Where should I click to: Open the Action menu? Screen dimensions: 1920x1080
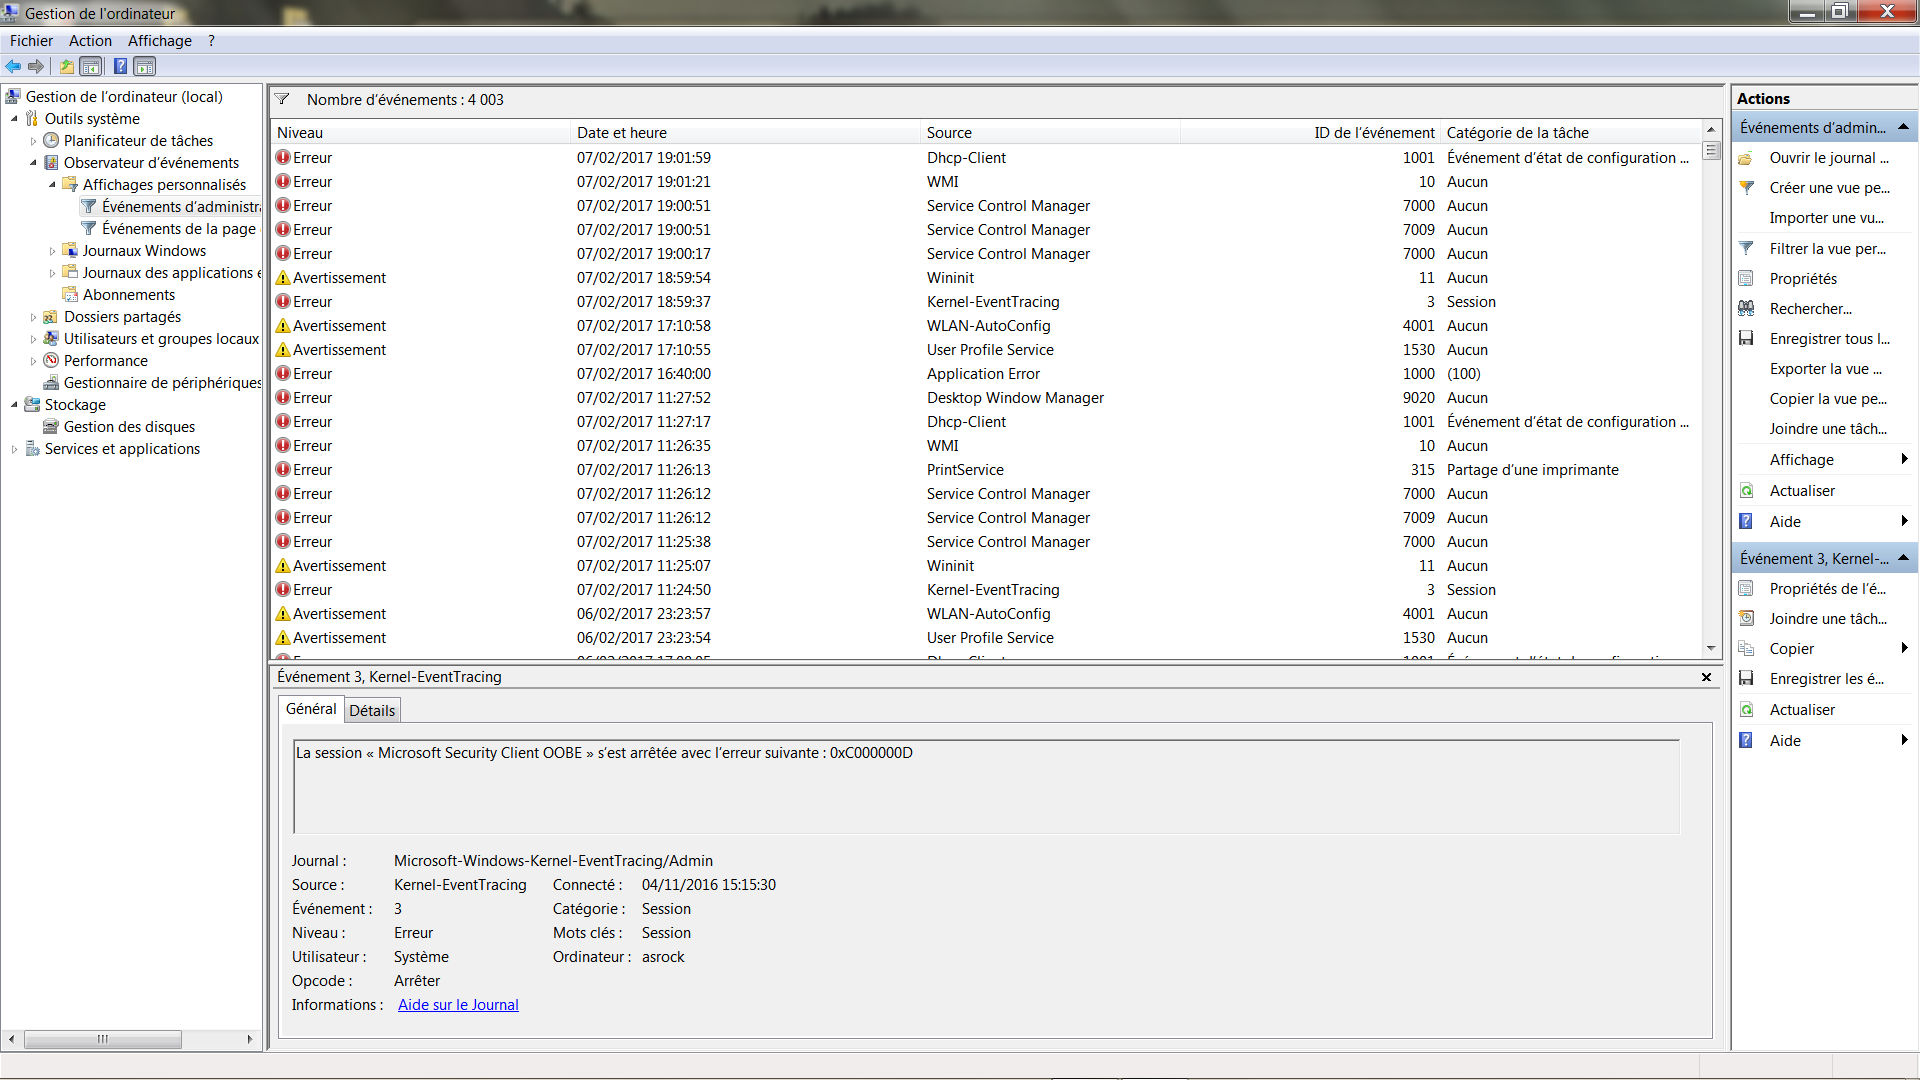90,41
